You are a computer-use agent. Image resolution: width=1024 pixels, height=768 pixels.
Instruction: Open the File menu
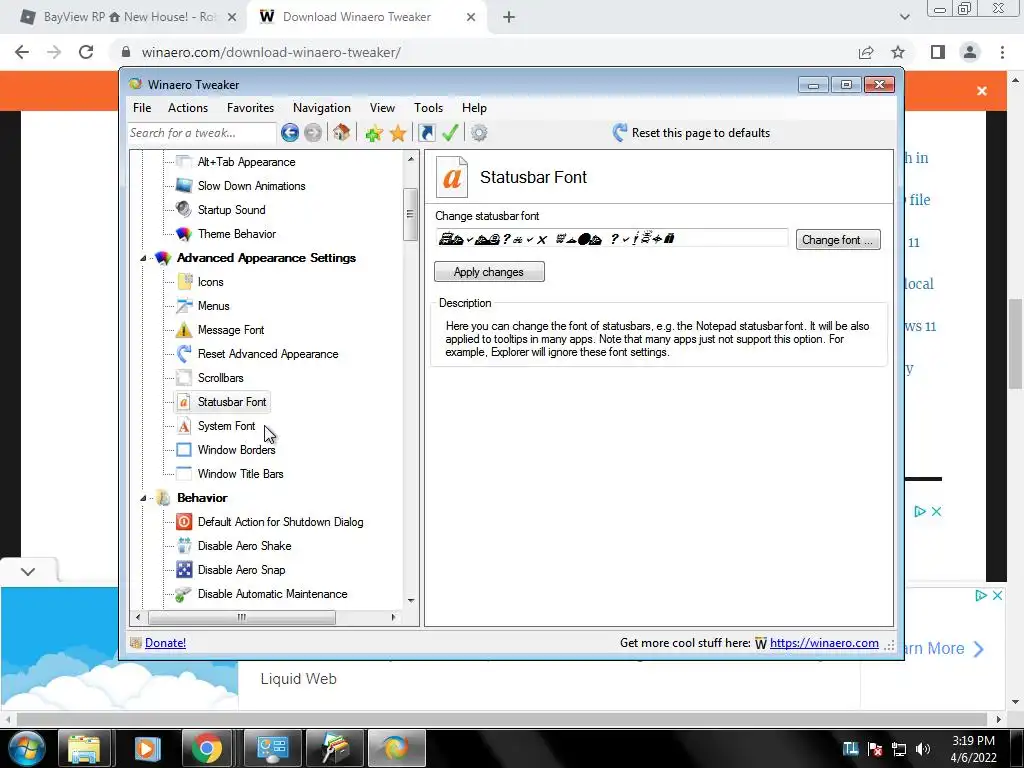[x=142, y=108]
